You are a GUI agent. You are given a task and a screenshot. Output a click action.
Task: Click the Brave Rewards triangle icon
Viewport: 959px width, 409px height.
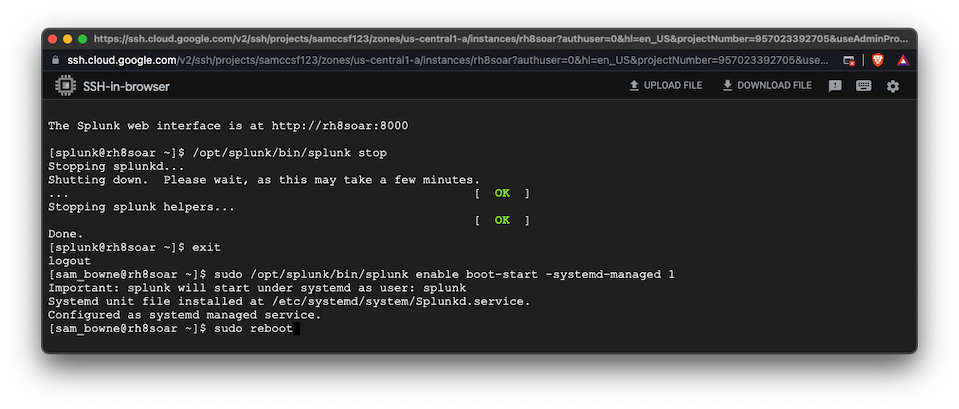903,60
